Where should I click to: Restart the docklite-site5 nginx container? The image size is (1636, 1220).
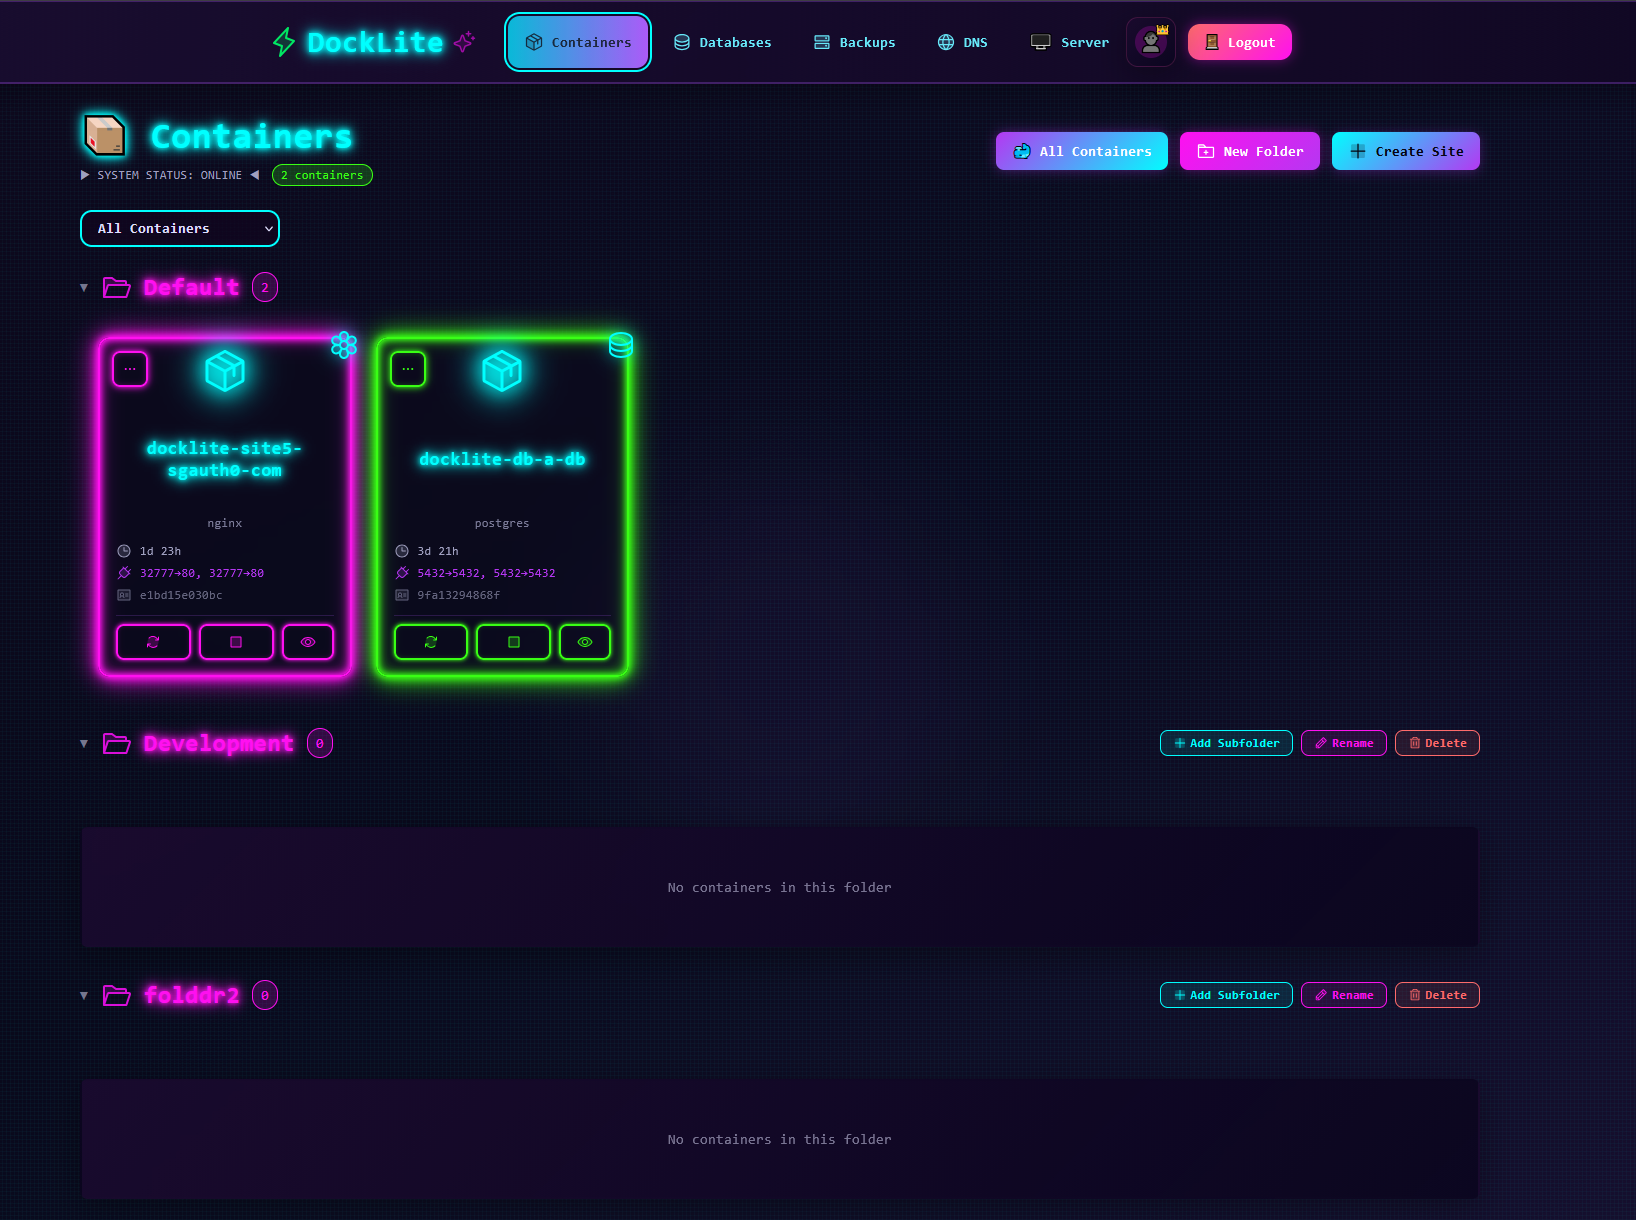coord(153,642)
